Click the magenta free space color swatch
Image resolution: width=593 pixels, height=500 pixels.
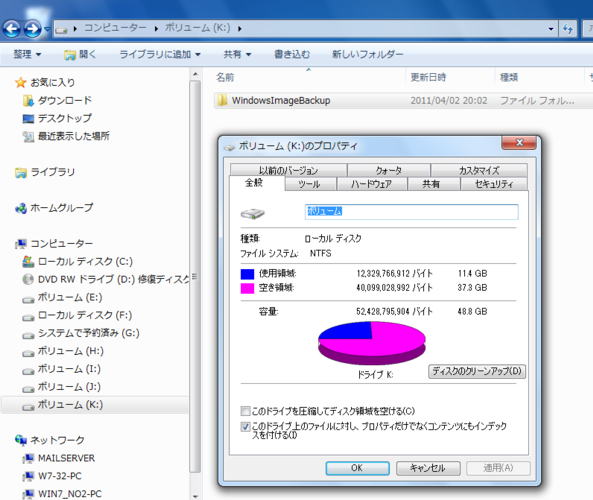[247, 288]
